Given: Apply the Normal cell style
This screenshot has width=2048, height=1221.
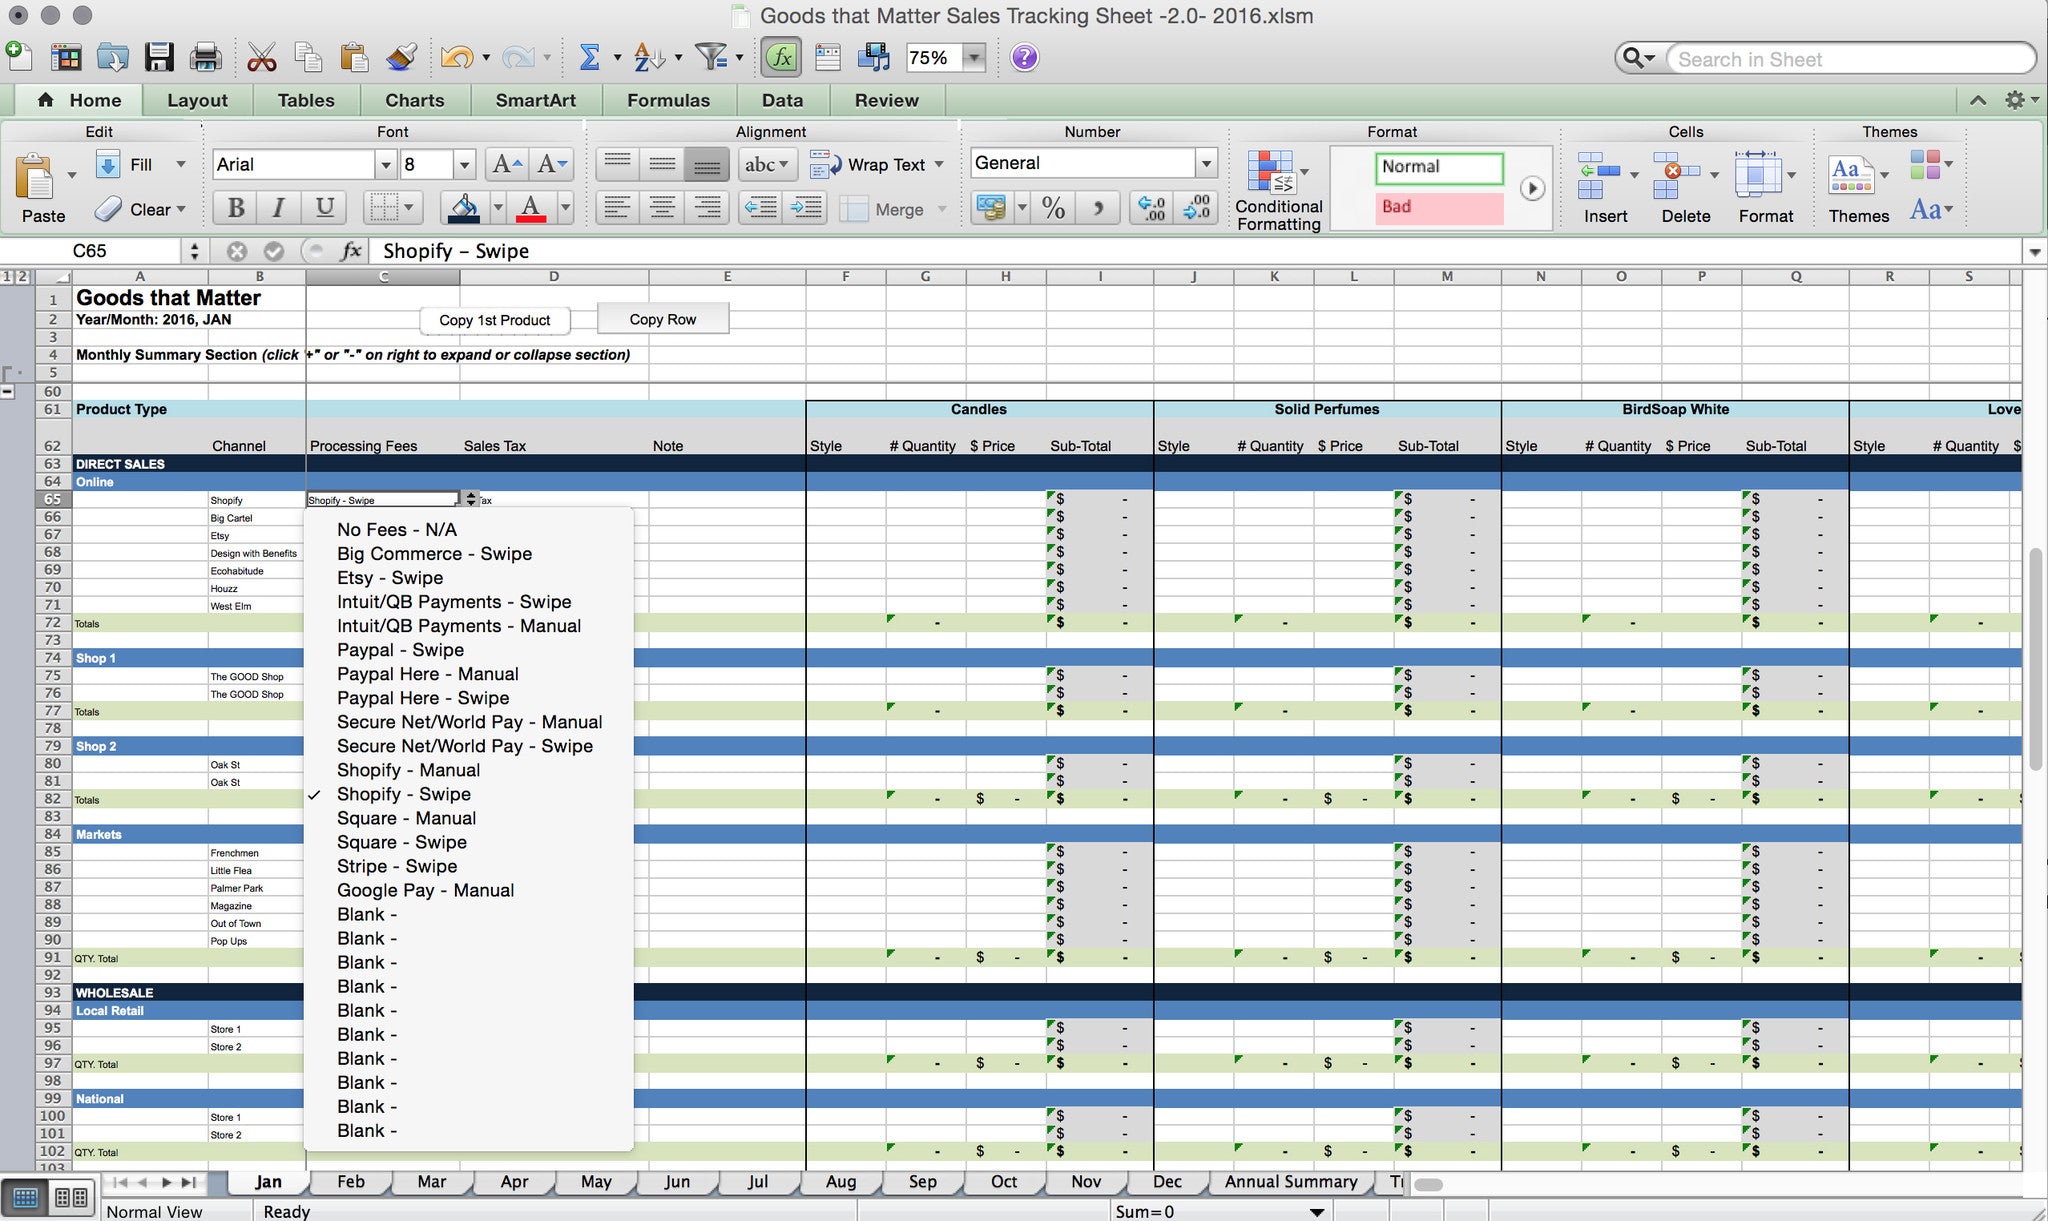Looking at the screenshot, I should click(1439, 167).
